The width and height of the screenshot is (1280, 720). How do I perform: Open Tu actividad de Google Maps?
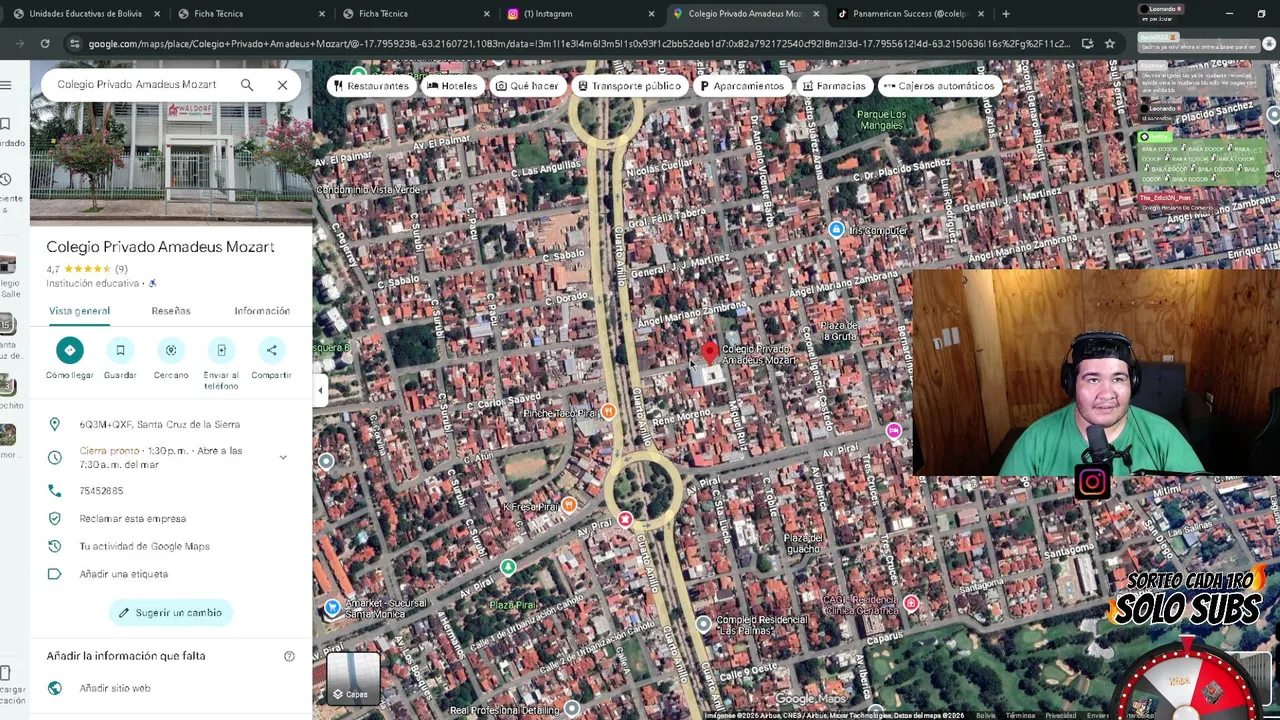click(144, 546)
